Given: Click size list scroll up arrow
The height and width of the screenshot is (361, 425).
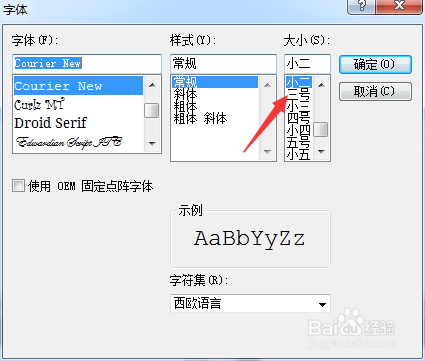Looking at the screenshot, I should [321, 85].
